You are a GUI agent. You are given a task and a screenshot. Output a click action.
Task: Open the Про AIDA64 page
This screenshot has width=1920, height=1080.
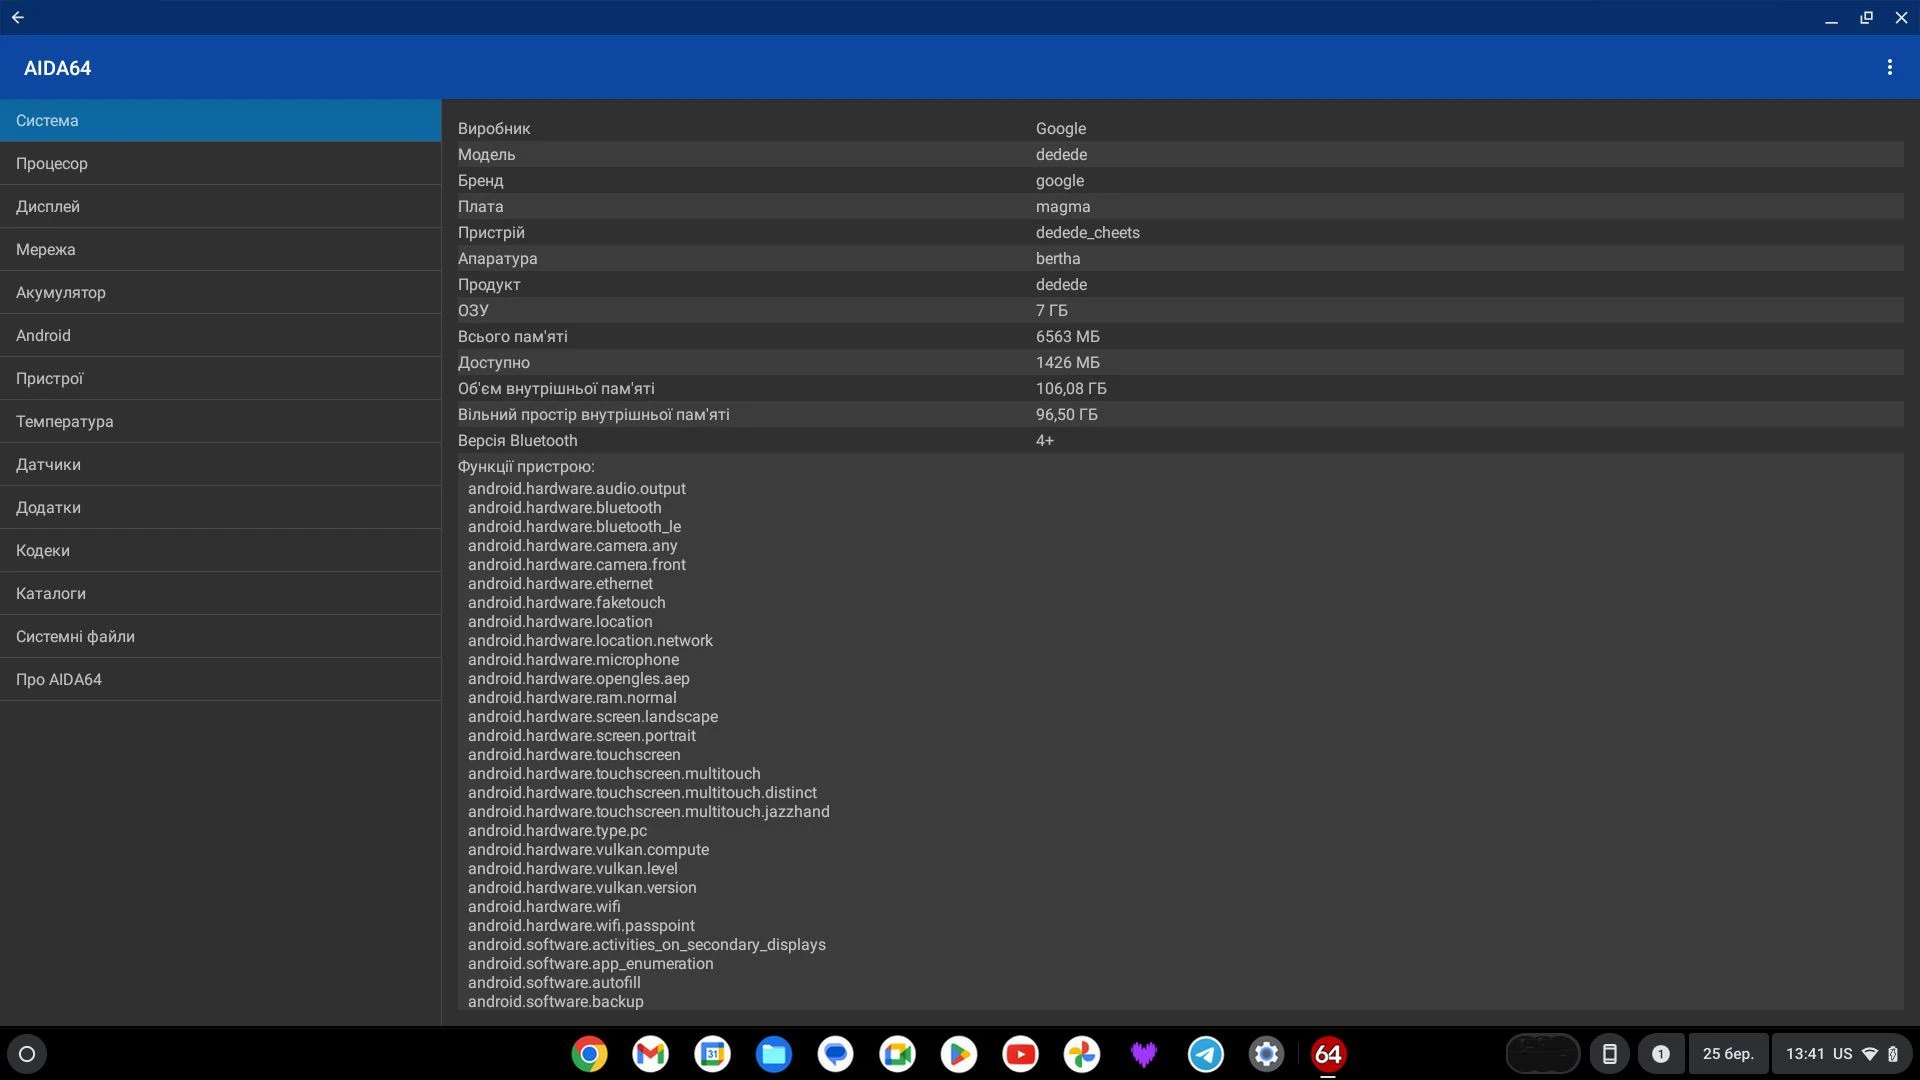[x=220, y=679]
